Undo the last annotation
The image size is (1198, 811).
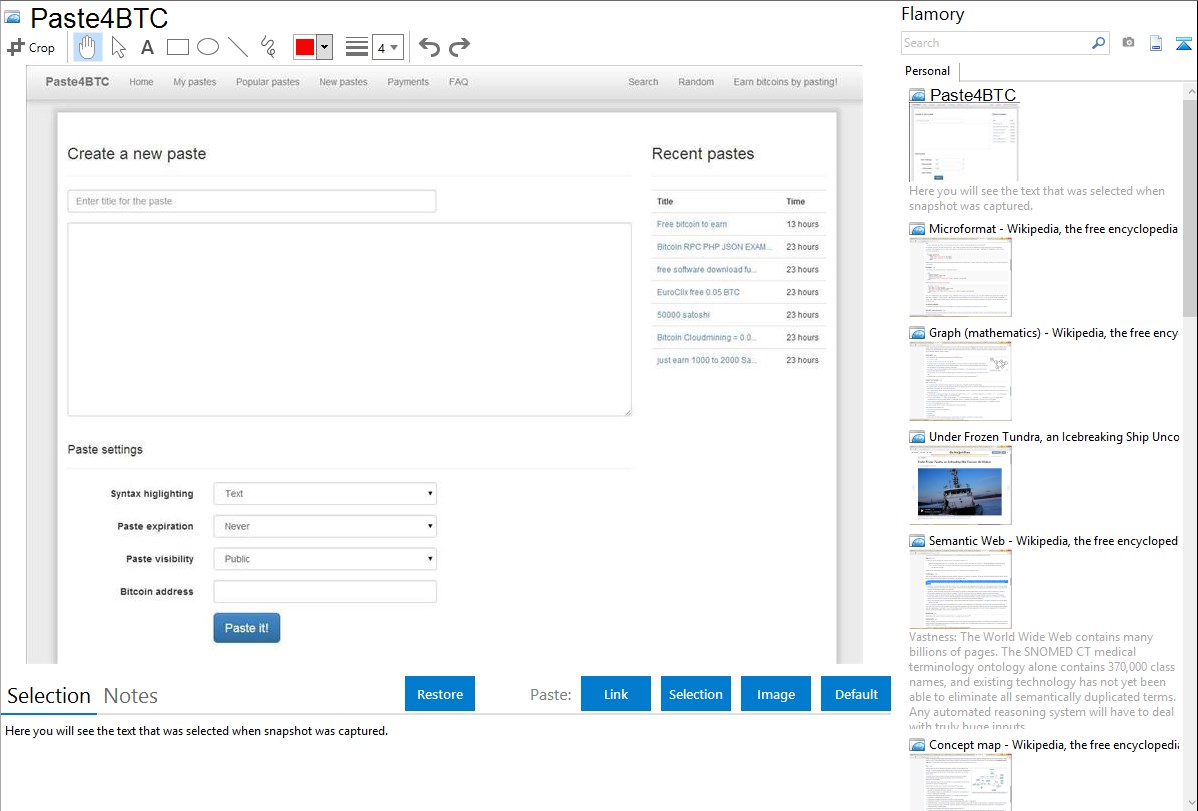pyautogui.click(x=429, y=47)
